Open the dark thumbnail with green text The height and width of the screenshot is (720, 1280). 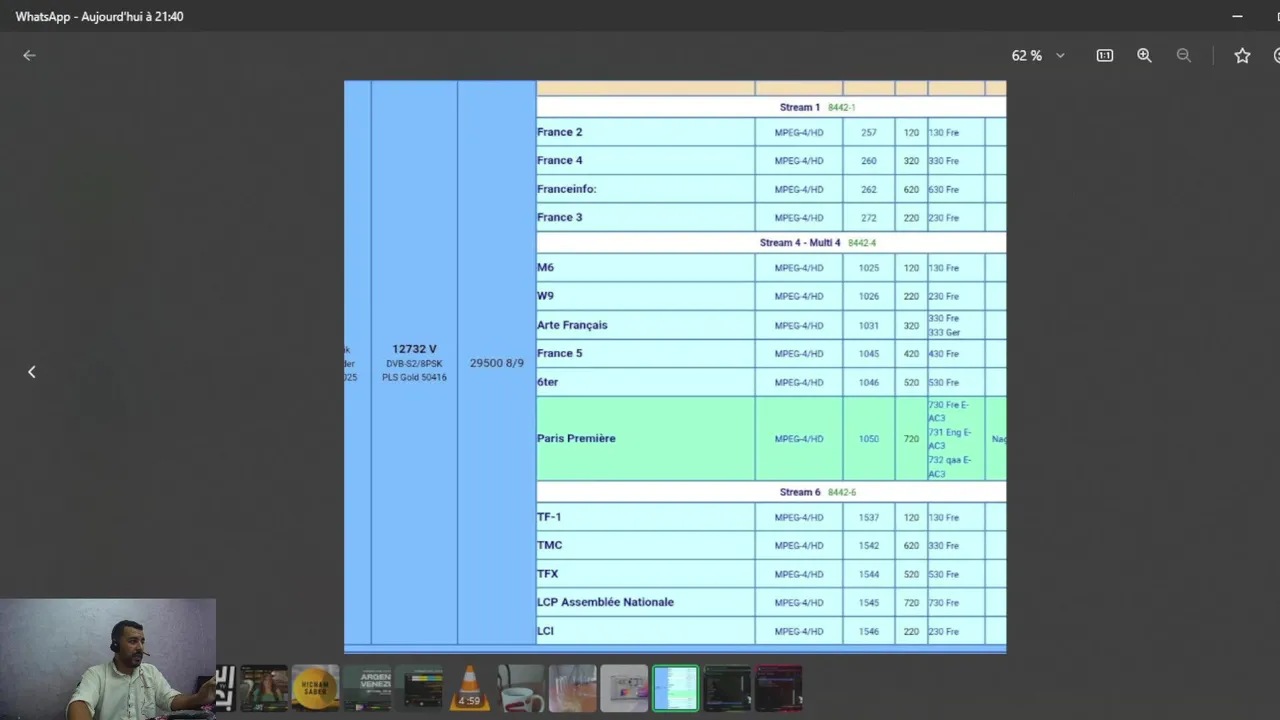(727, 688)
